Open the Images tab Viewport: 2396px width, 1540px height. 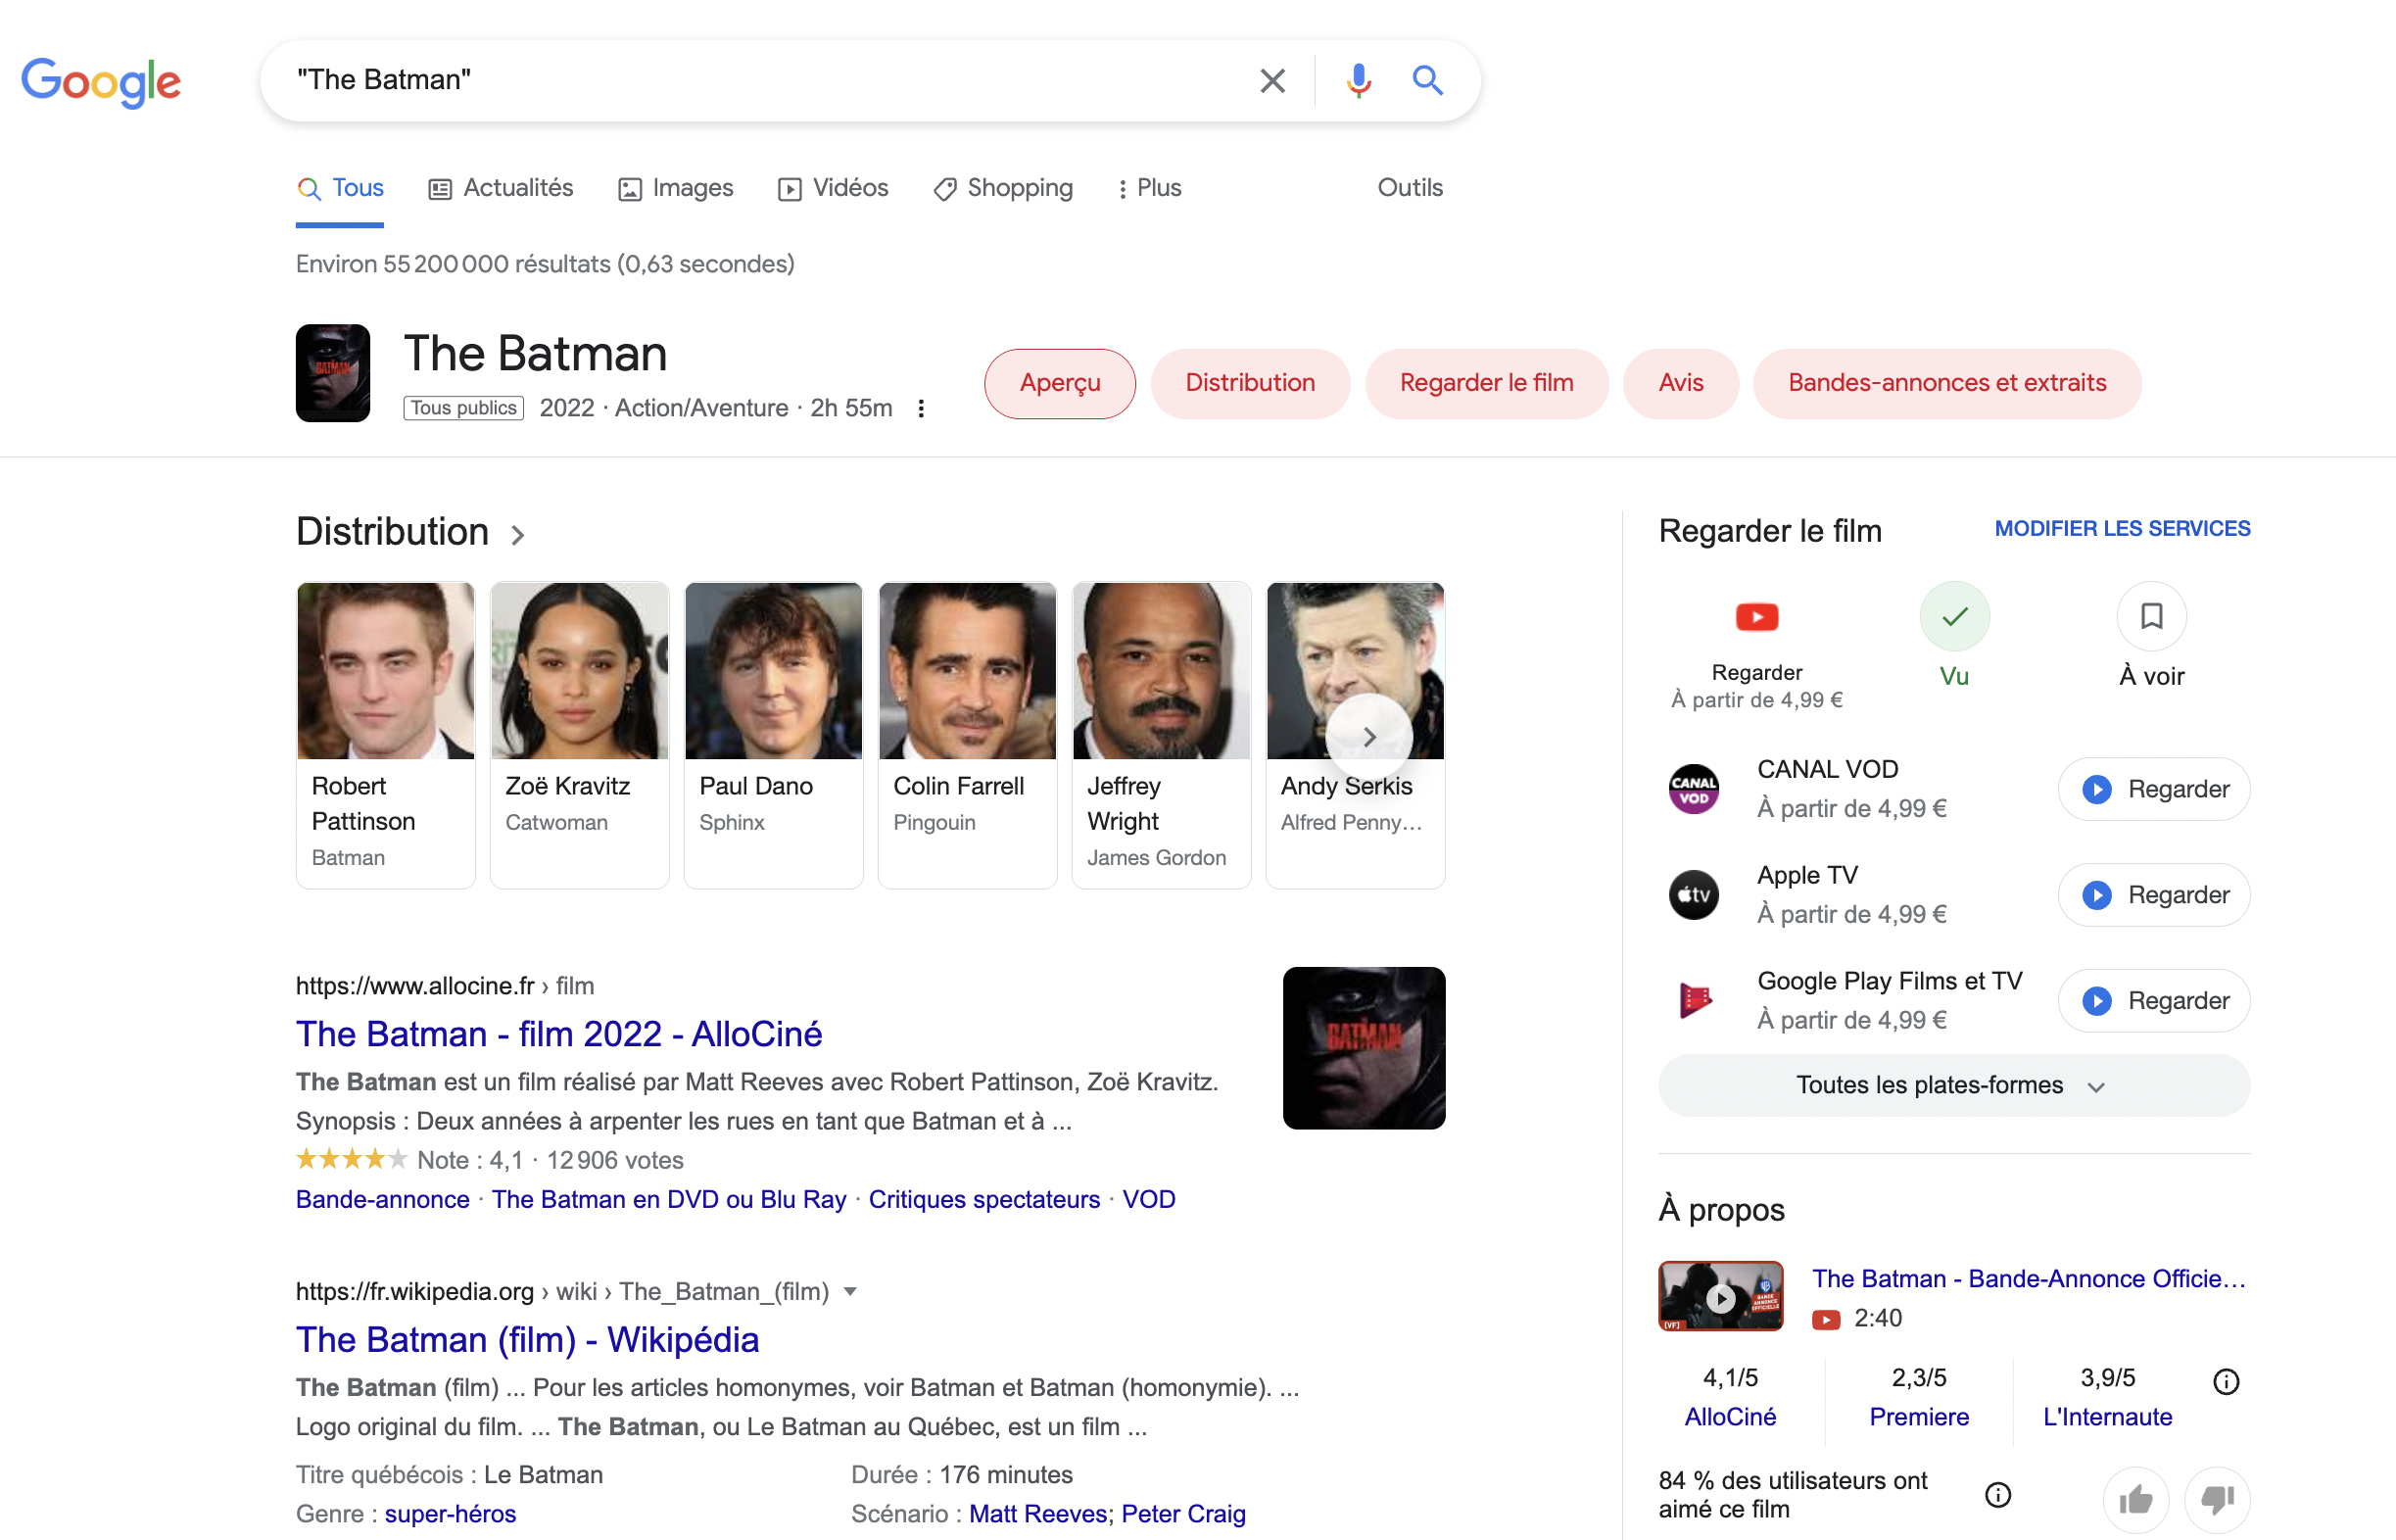click(x=676, y=188)
